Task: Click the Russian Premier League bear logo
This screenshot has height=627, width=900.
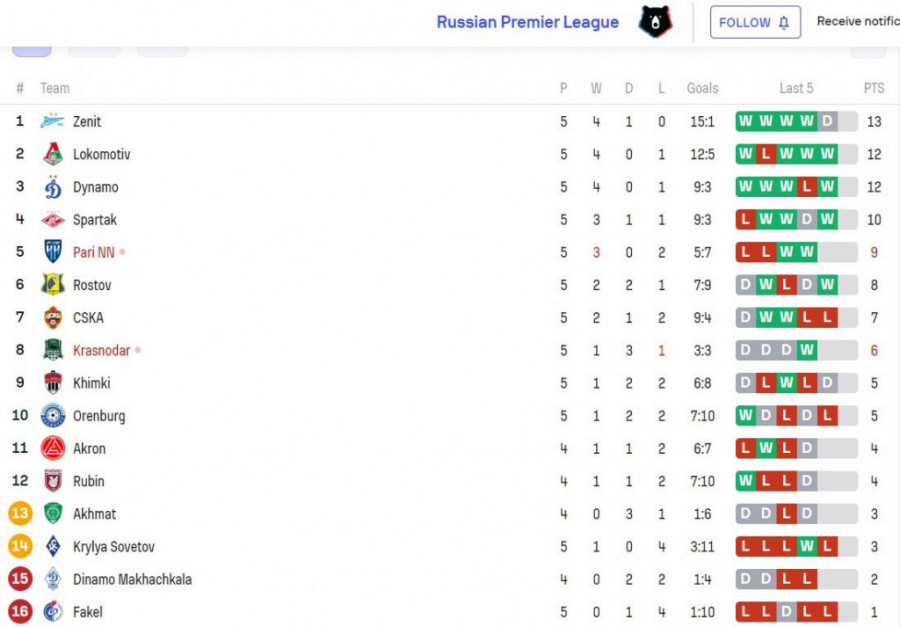Action: pos(655,22)
